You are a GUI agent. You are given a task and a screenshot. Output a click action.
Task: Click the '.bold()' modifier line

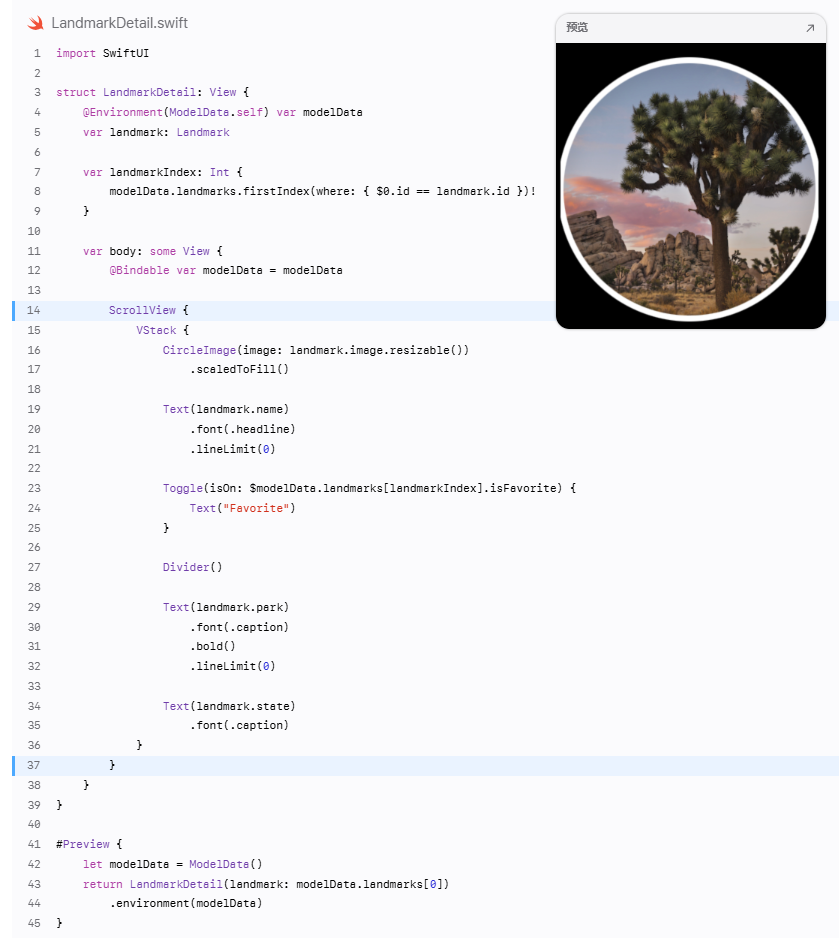tap(213, 646)
